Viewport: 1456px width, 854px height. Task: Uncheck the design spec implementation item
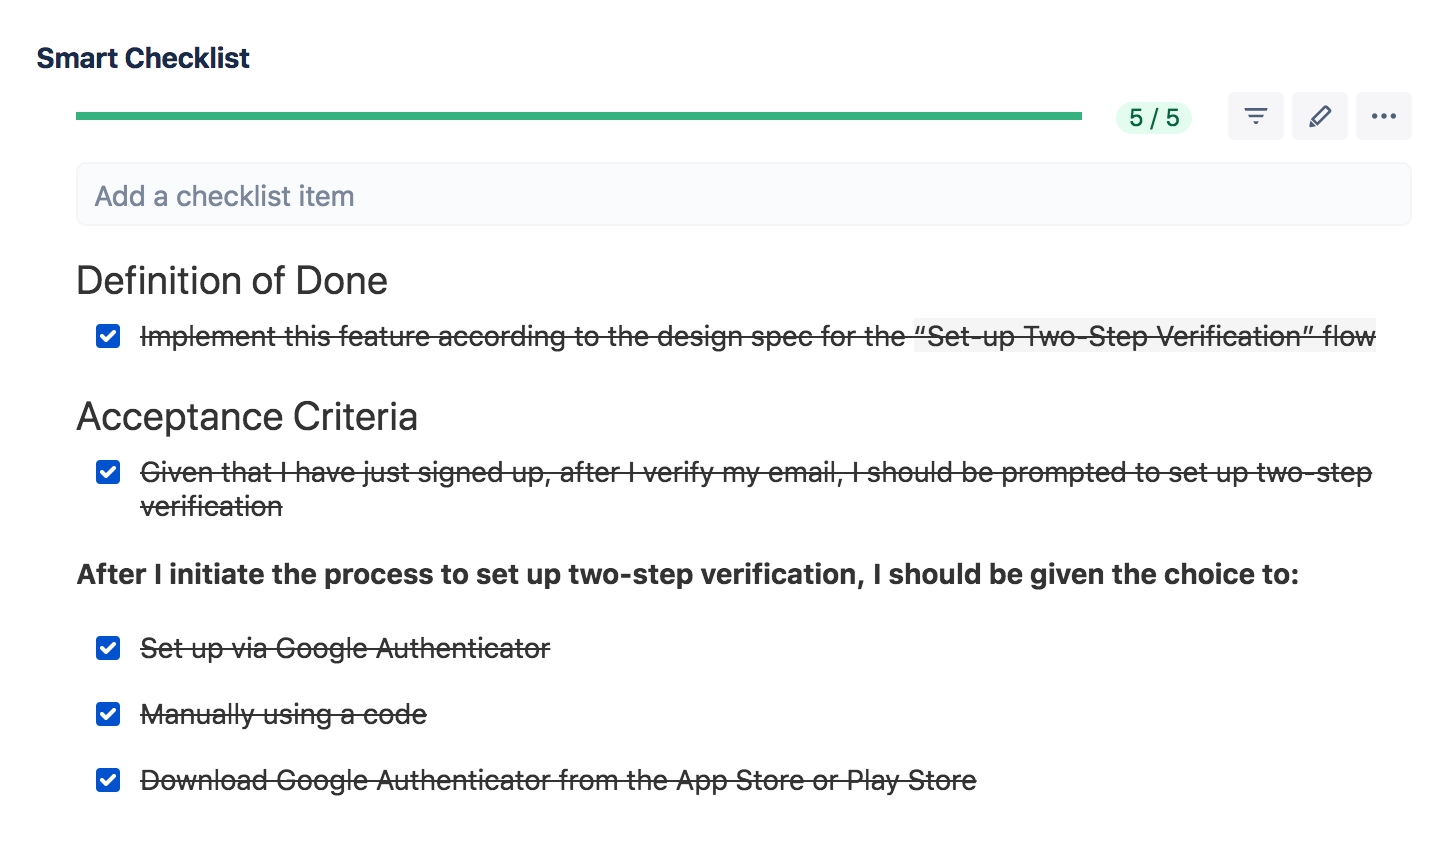point(108,336)
